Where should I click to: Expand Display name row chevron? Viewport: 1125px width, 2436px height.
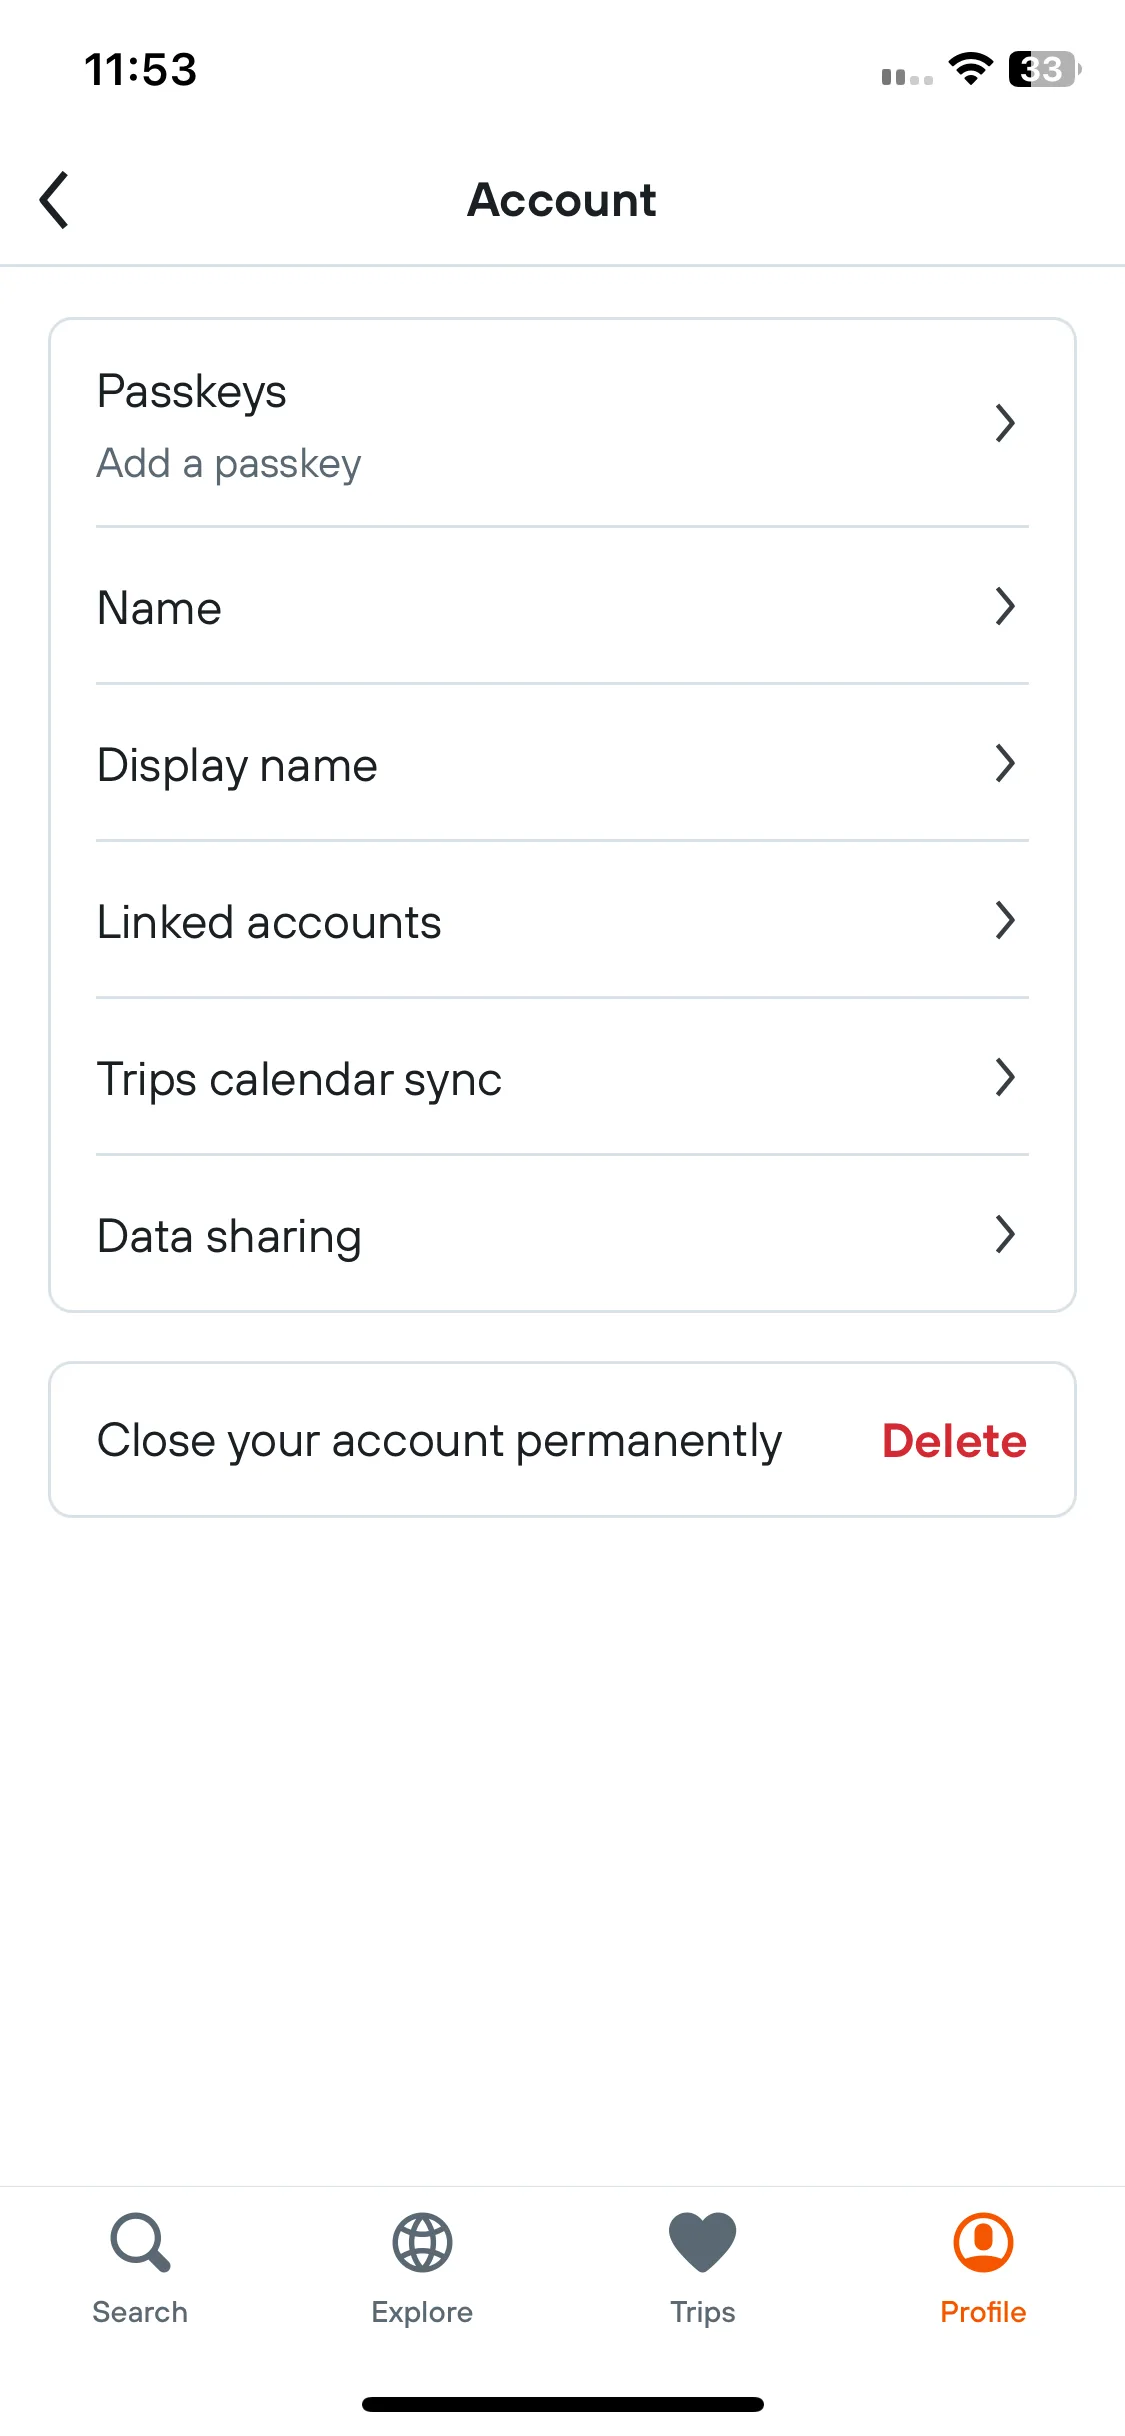[1005, 763]
